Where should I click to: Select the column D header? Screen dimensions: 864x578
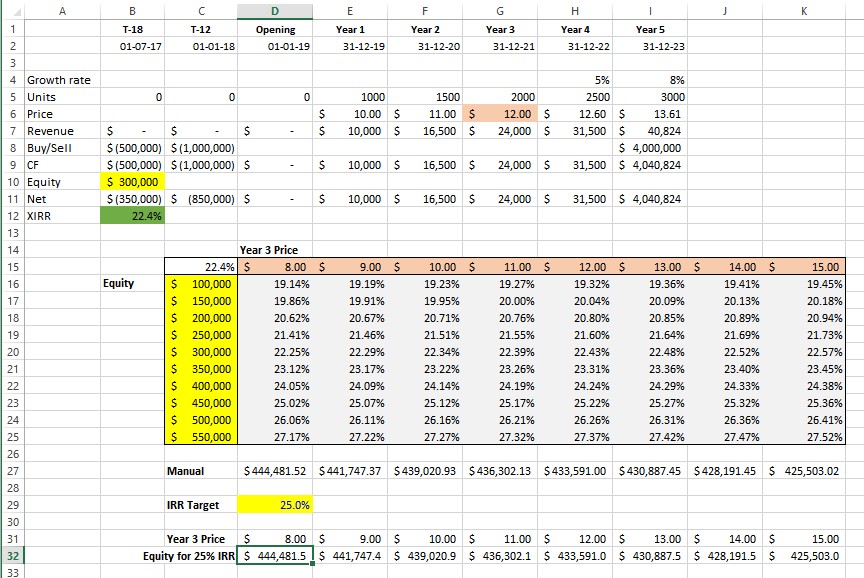[x=276, y=10]
